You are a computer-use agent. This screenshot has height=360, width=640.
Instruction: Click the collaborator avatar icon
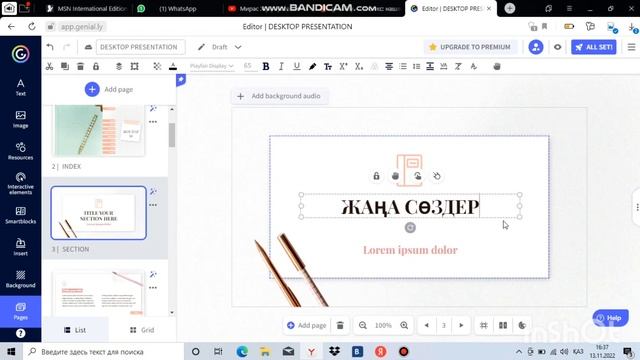pyautogui.click(x=536, y=47)
